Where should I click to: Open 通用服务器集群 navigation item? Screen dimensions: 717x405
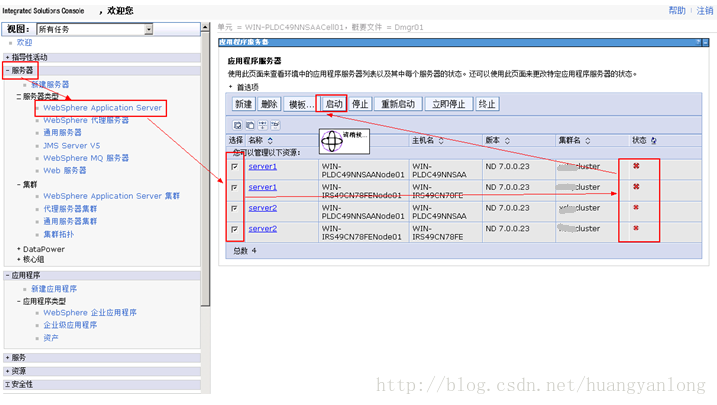pyautogui.click(x=70, y=221)
